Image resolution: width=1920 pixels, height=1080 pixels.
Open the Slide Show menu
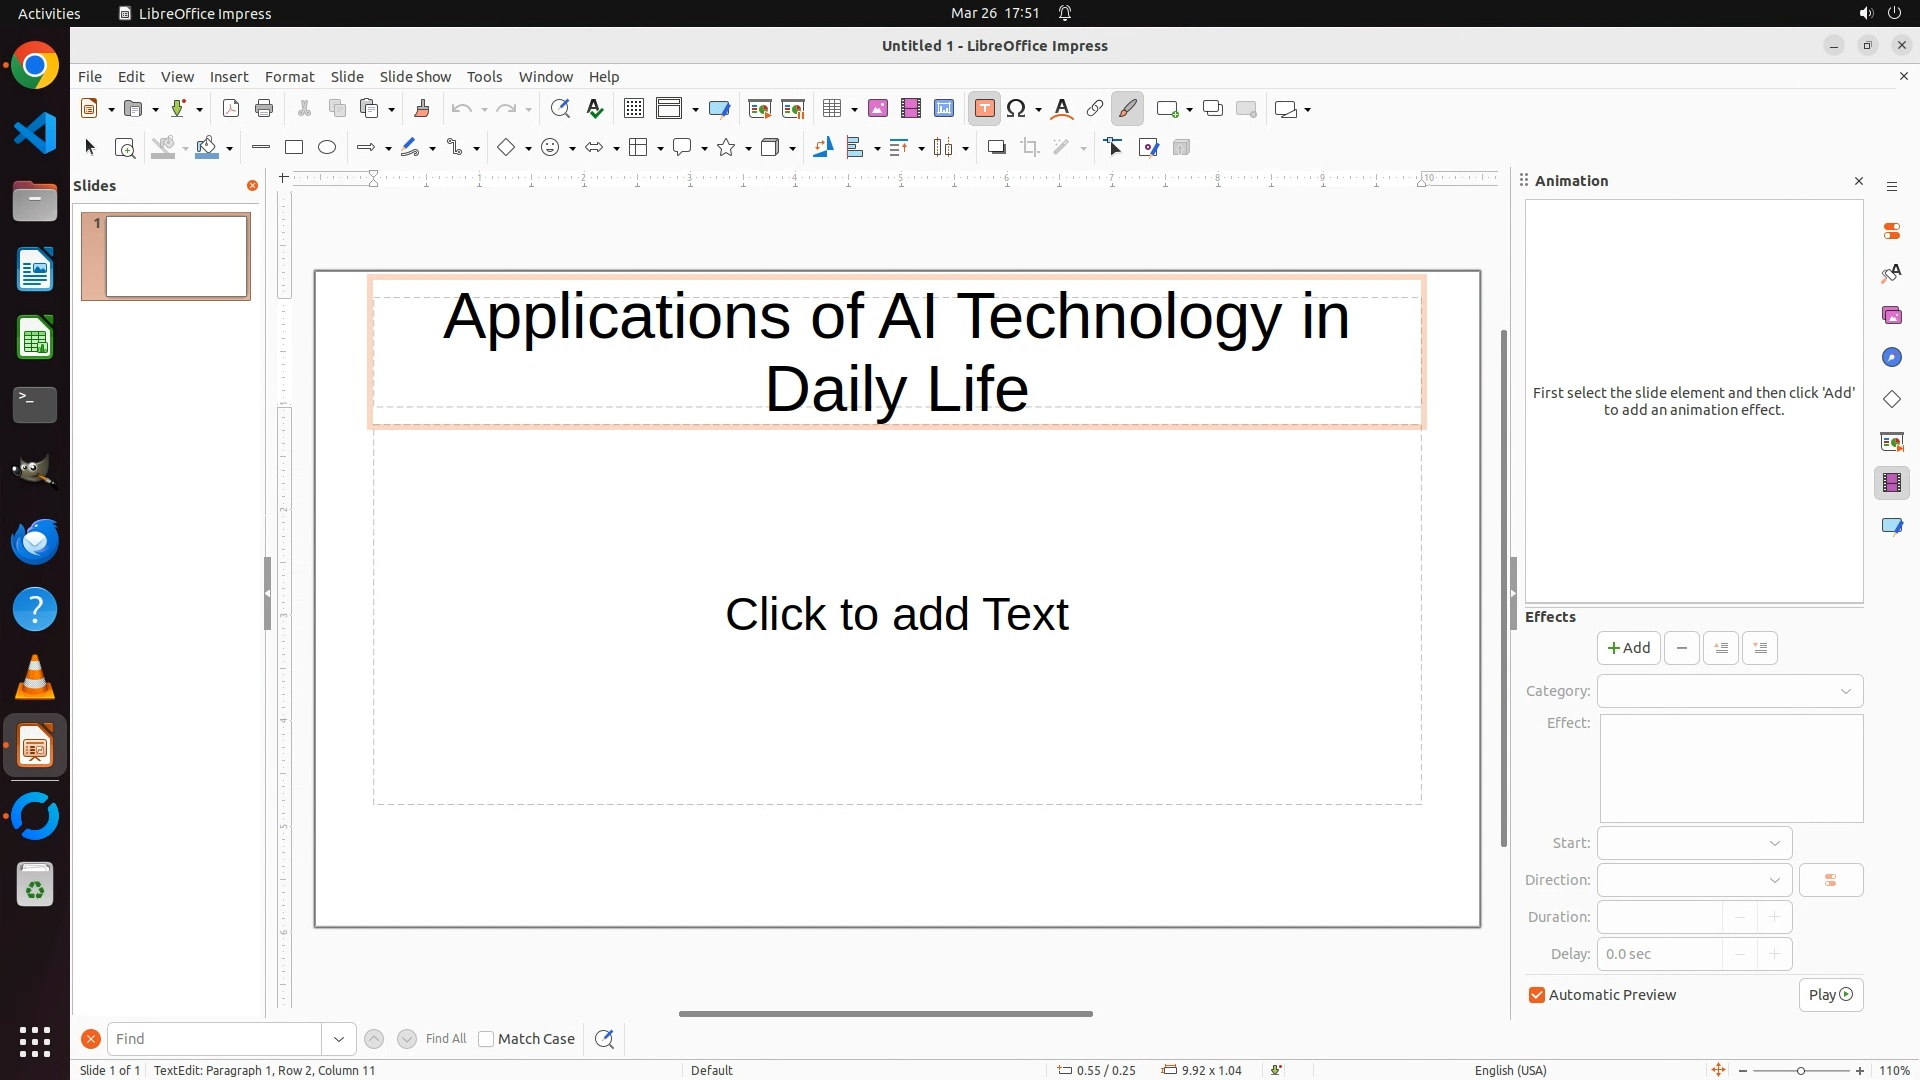[x=415, y=77]
